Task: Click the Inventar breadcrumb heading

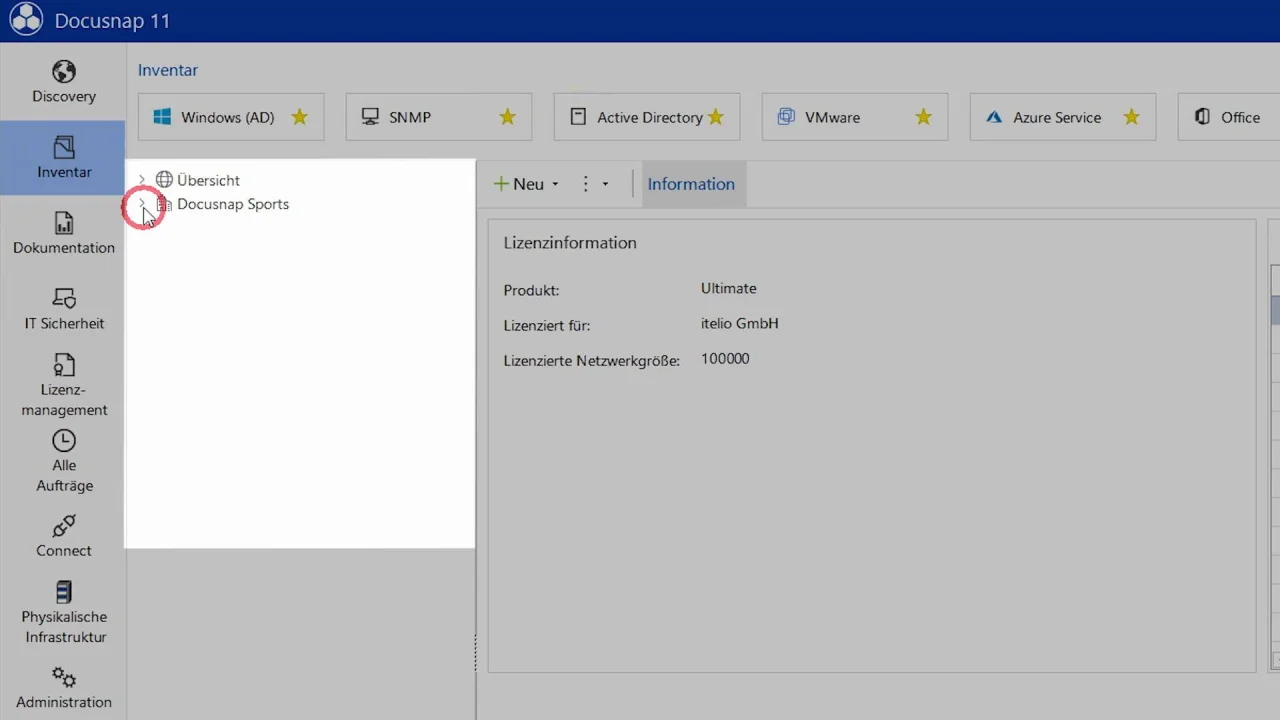Action: tap(168, 70)
